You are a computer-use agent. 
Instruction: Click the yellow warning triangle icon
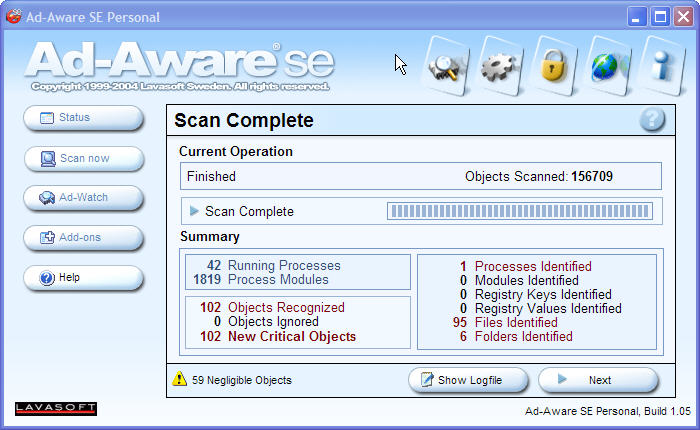pyautogui.click(x=179, y=379)
